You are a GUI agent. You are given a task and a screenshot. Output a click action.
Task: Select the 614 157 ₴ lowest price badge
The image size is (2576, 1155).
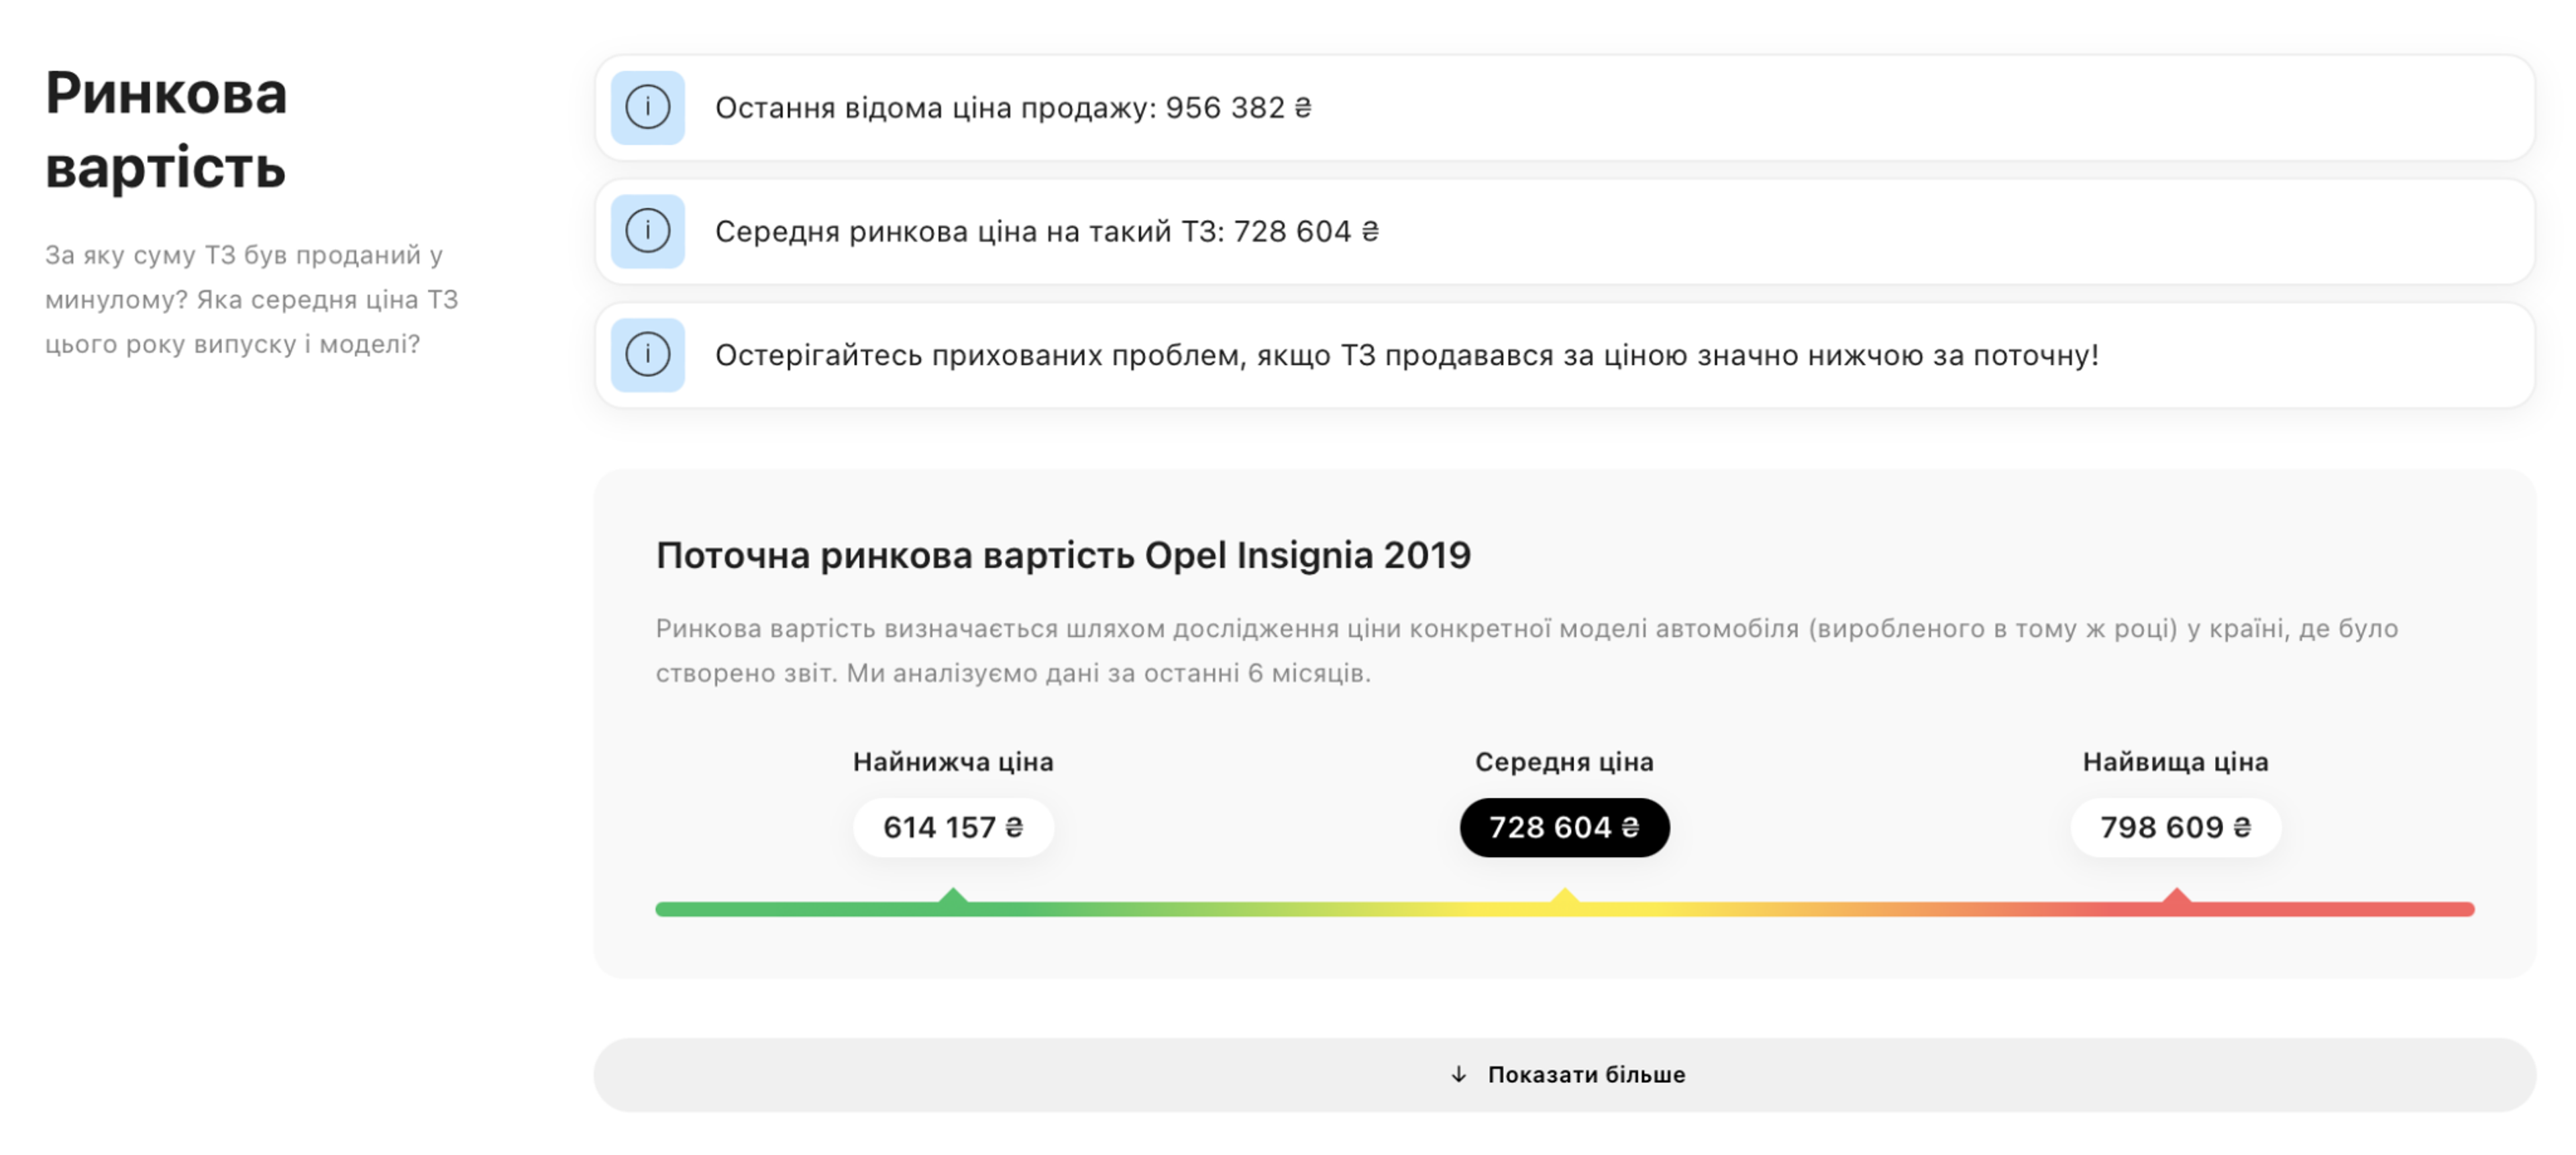click(953, 827)
